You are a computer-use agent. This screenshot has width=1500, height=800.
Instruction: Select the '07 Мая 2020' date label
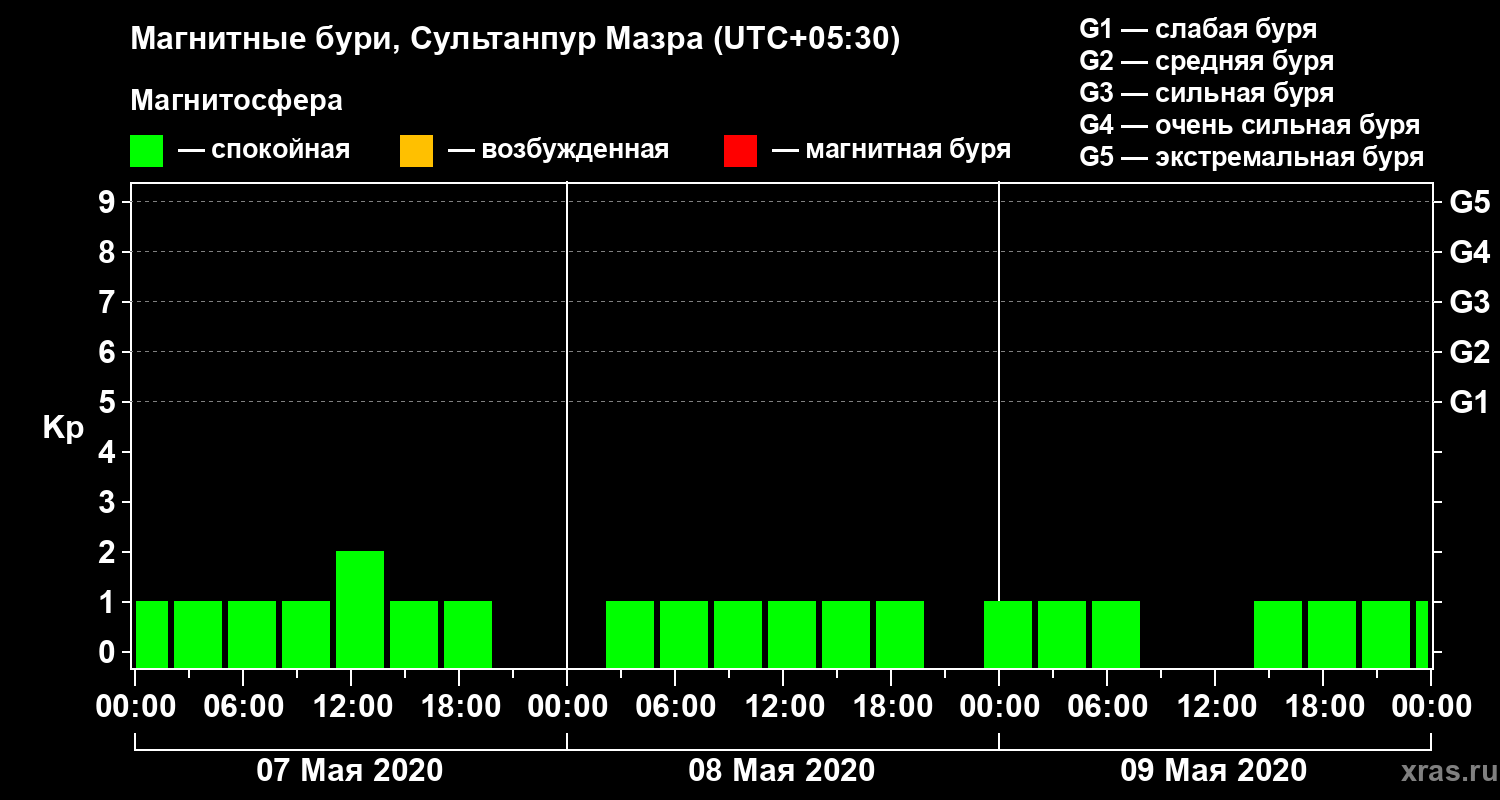pos(350,770)
